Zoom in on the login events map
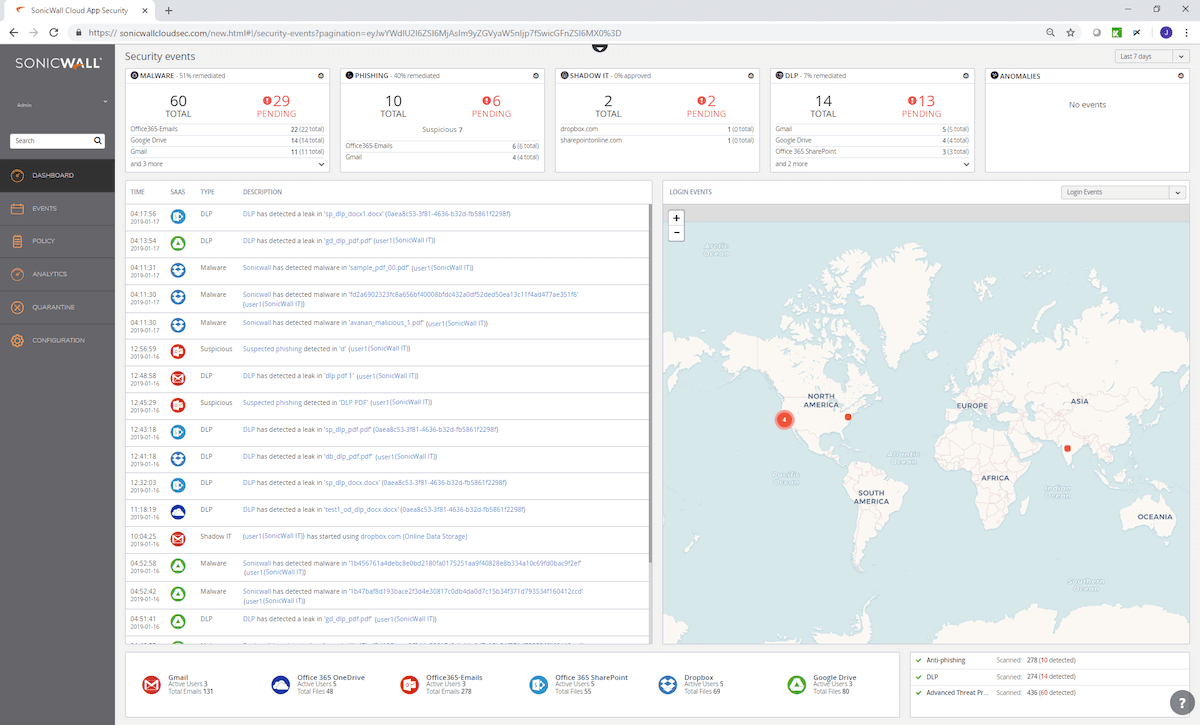This screenshot has width=1200, height=725. click(677, 217)
